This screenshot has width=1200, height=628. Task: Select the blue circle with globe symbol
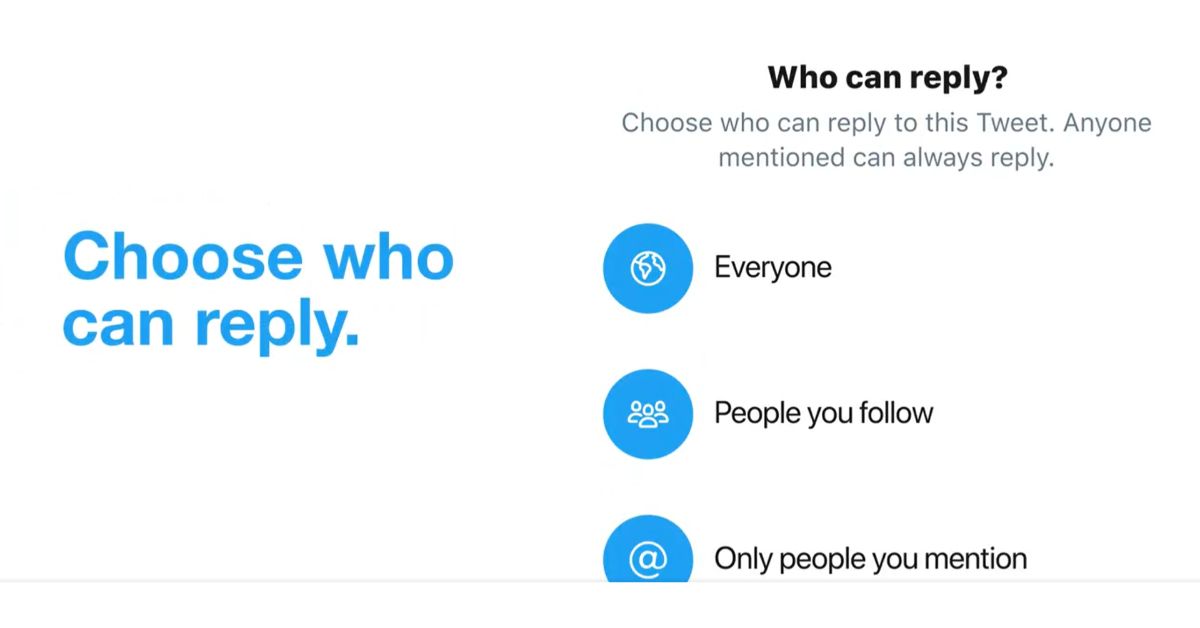tap(647, 267)
